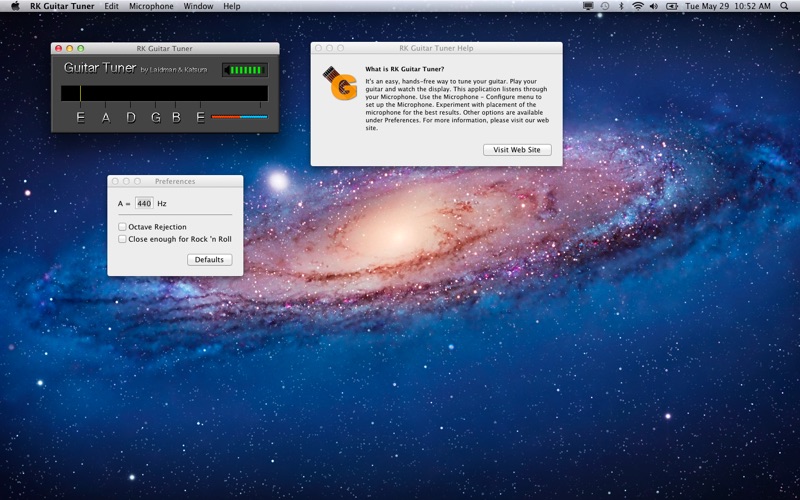800x500 pixels.
Task: Click the Visit Web Site button
Action: click(x=517, y=150)
